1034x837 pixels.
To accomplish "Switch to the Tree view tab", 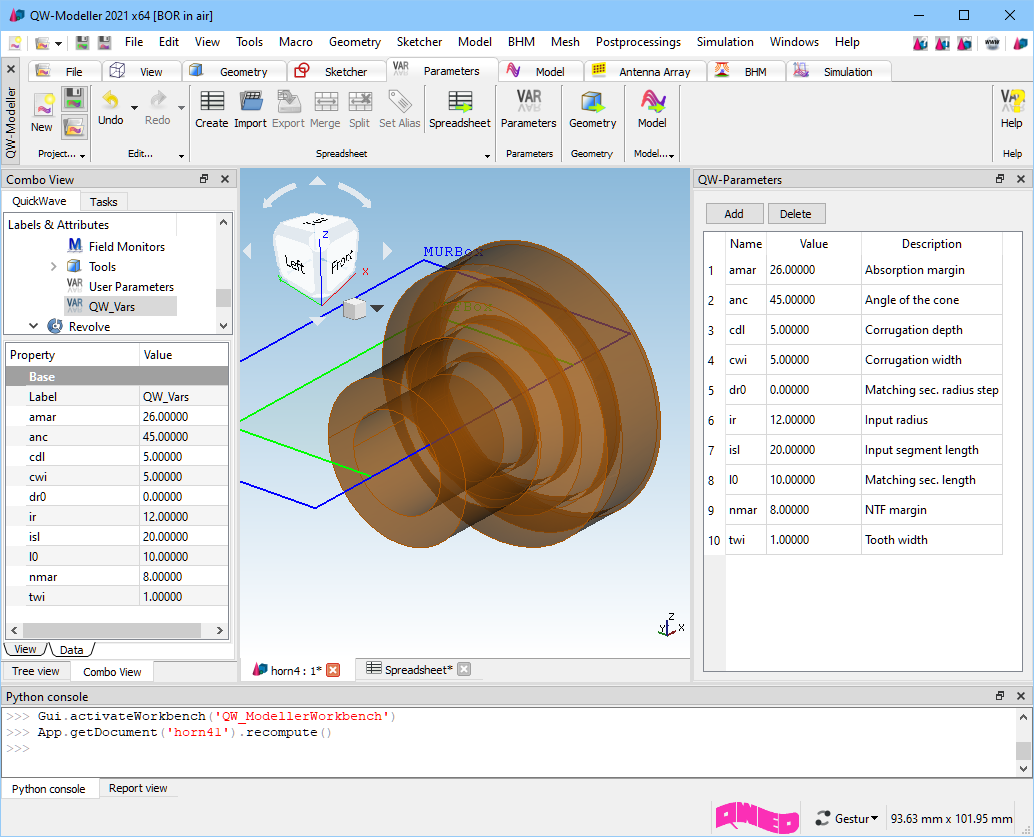I will pyautogui.click(x=36, y=671).
